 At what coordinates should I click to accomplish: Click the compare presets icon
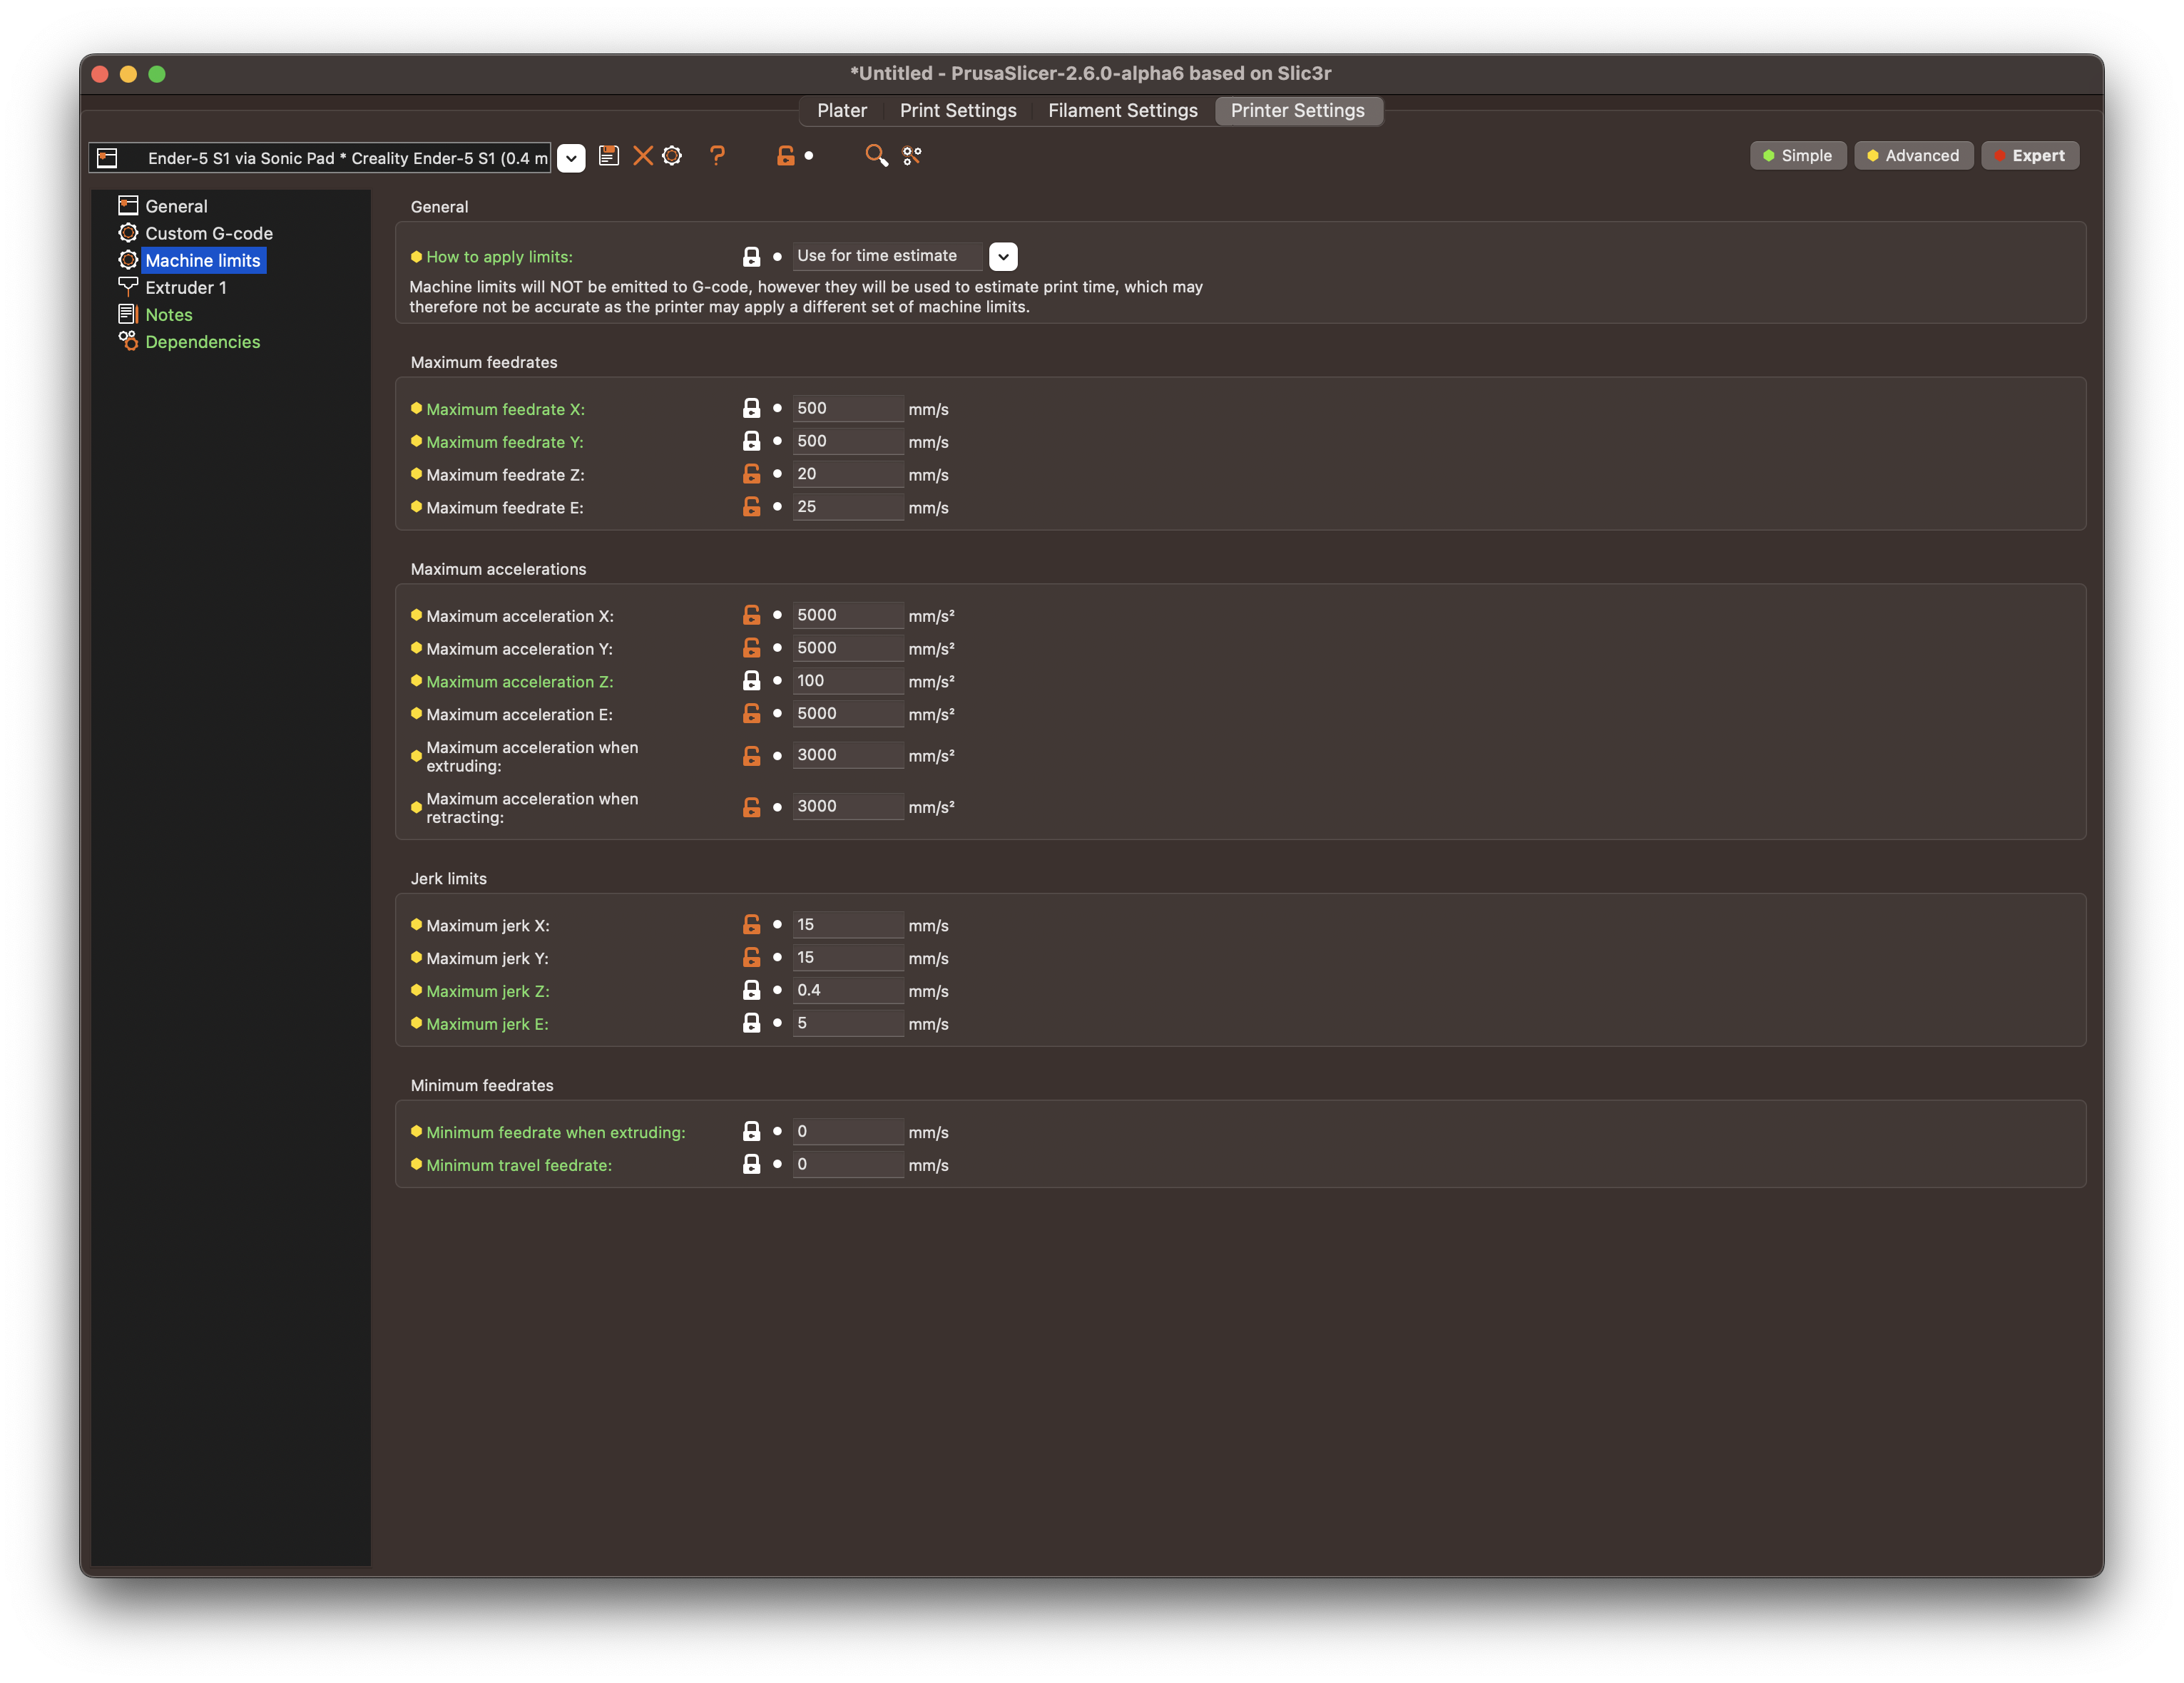click(x=911, y=156)
